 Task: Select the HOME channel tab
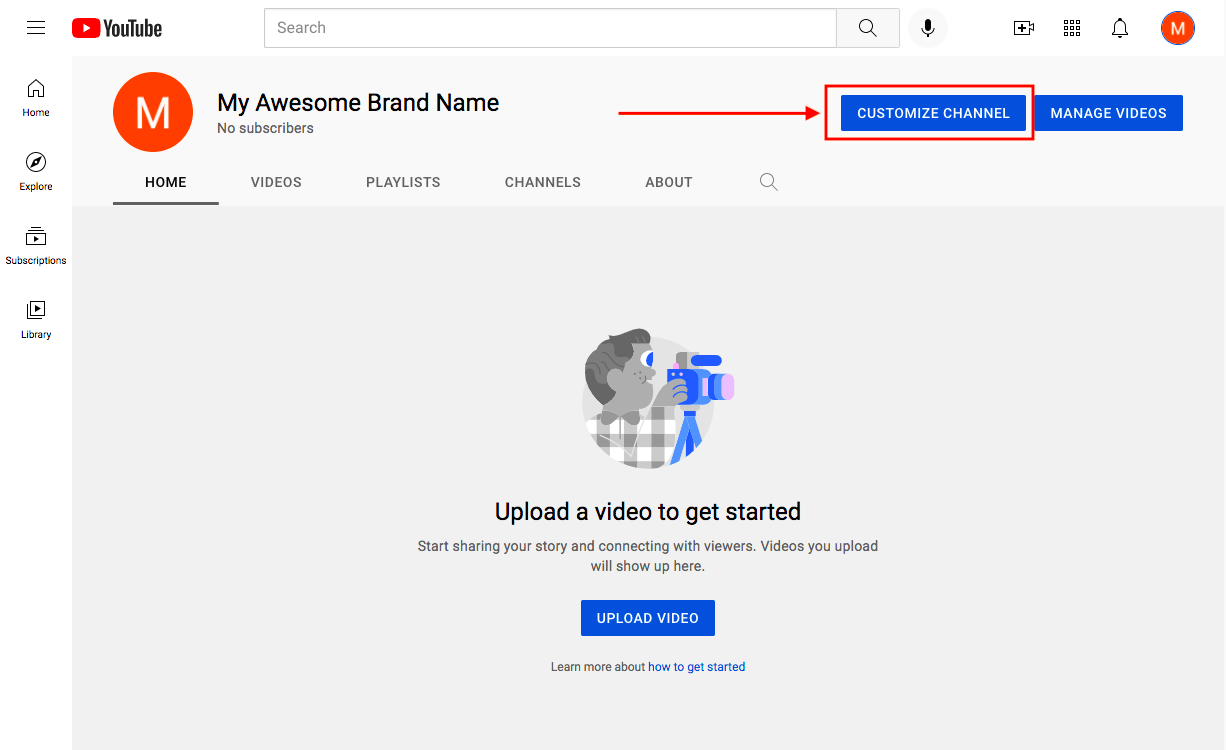coord(166,182)
